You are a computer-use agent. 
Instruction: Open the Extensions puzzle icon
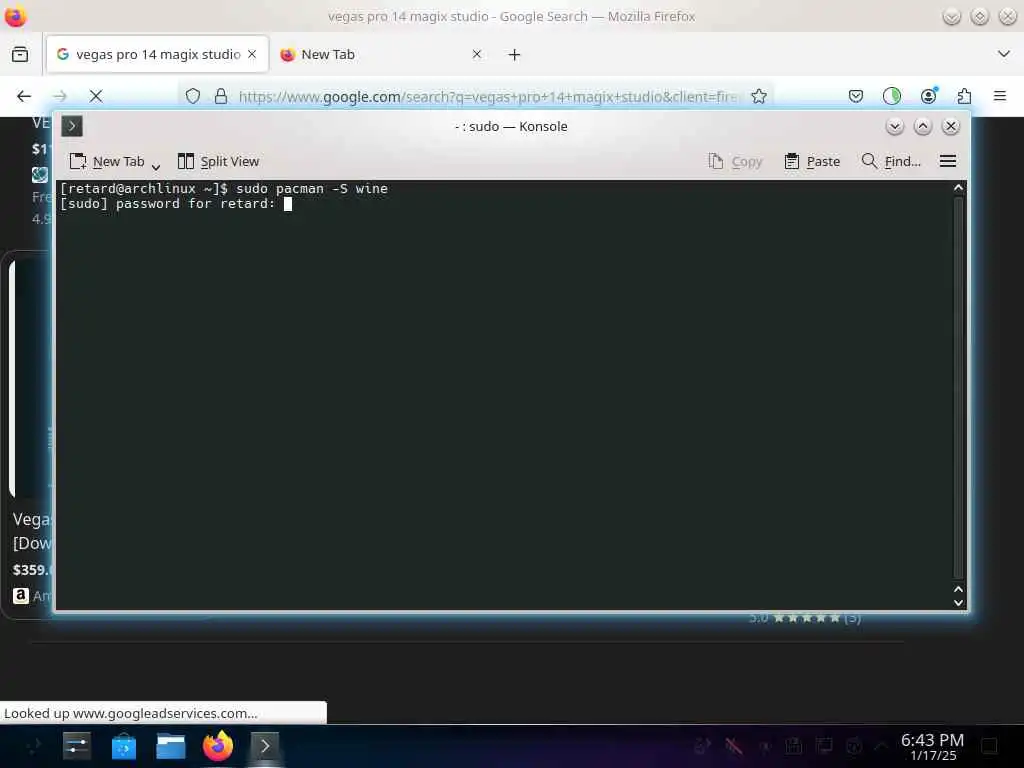coord(965,97)
